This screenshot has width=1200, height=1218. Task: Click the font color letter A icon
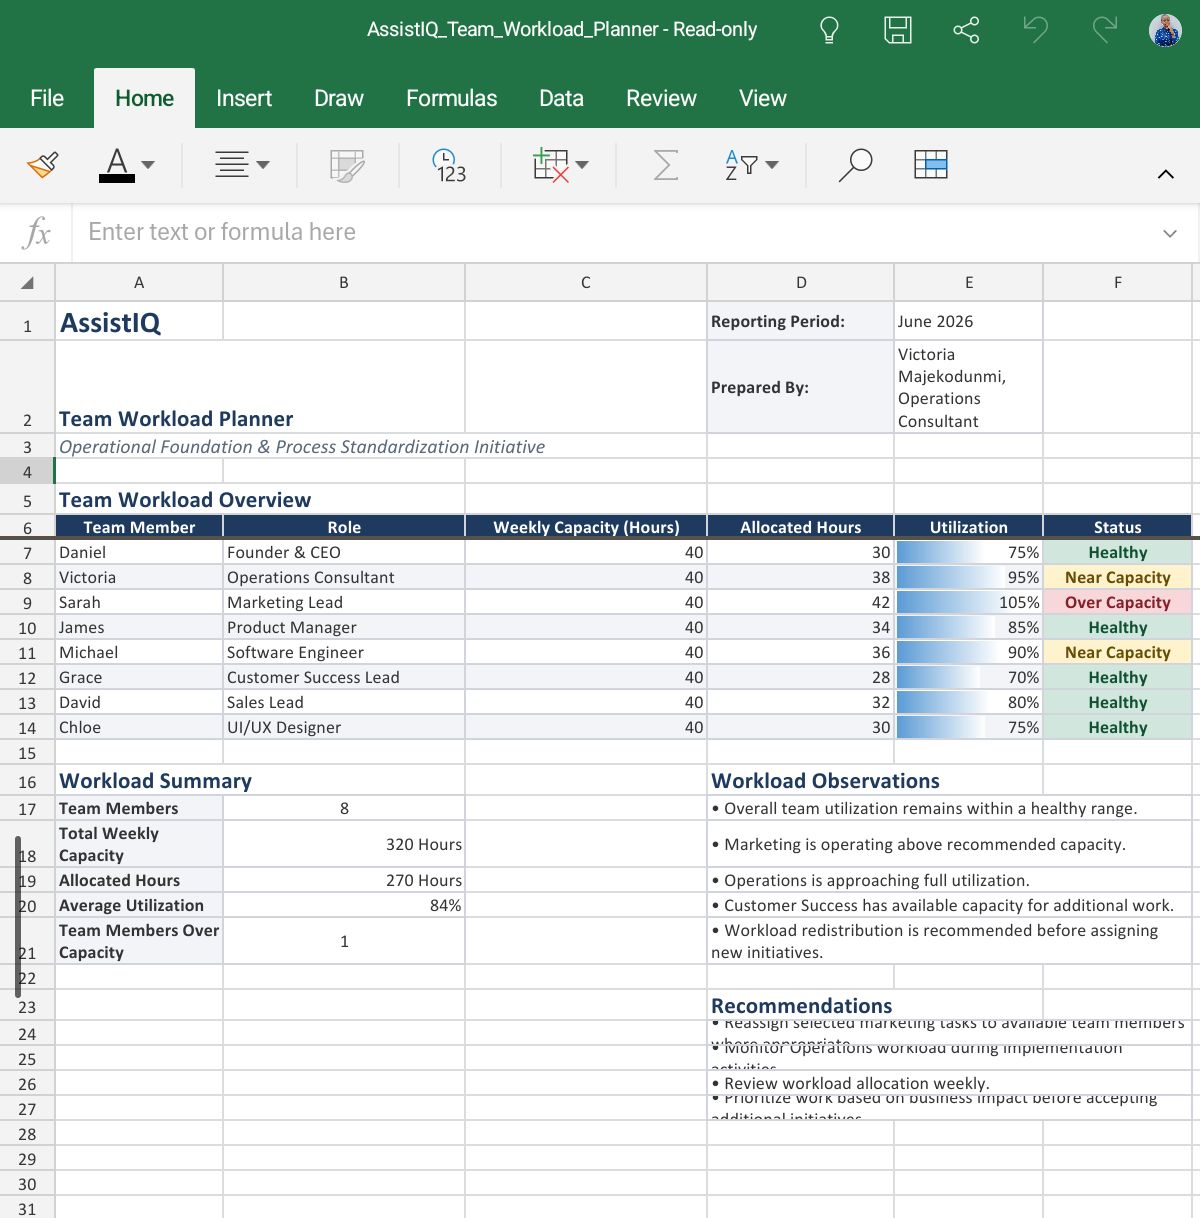coord(117,165)
